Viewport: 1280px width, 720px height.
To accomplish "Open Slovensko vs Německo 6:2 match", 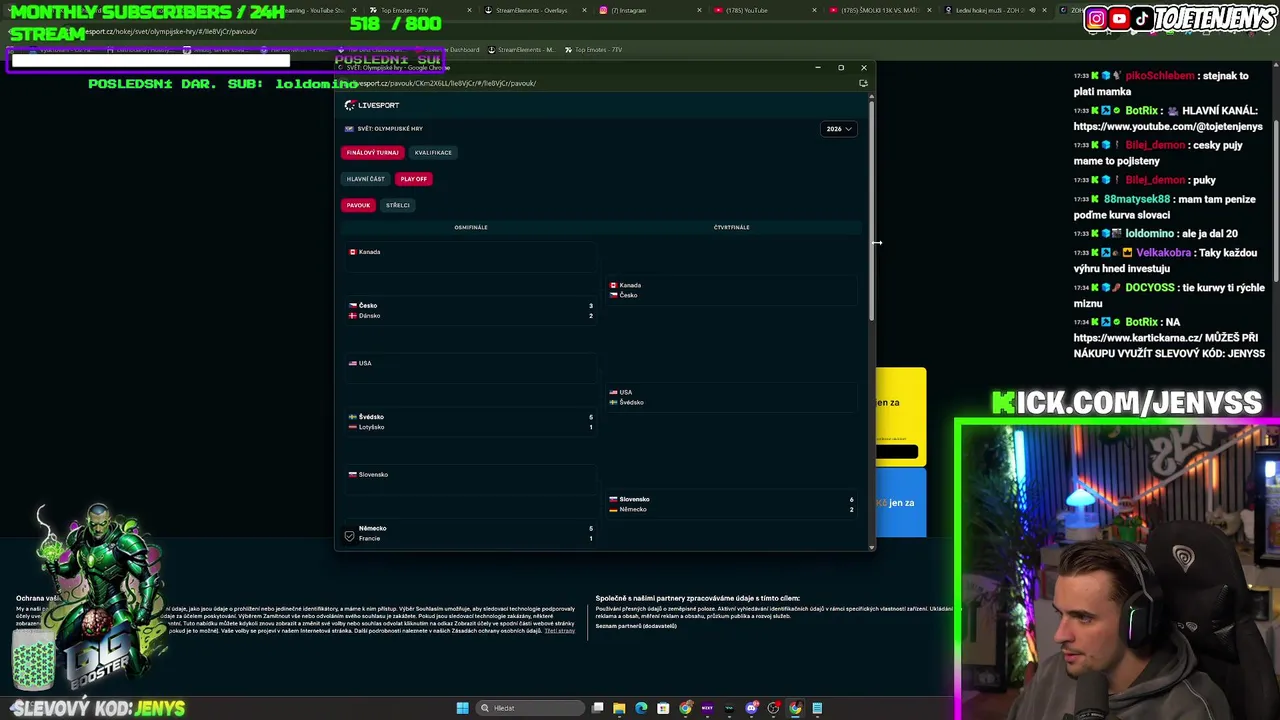I will (732, 504).
